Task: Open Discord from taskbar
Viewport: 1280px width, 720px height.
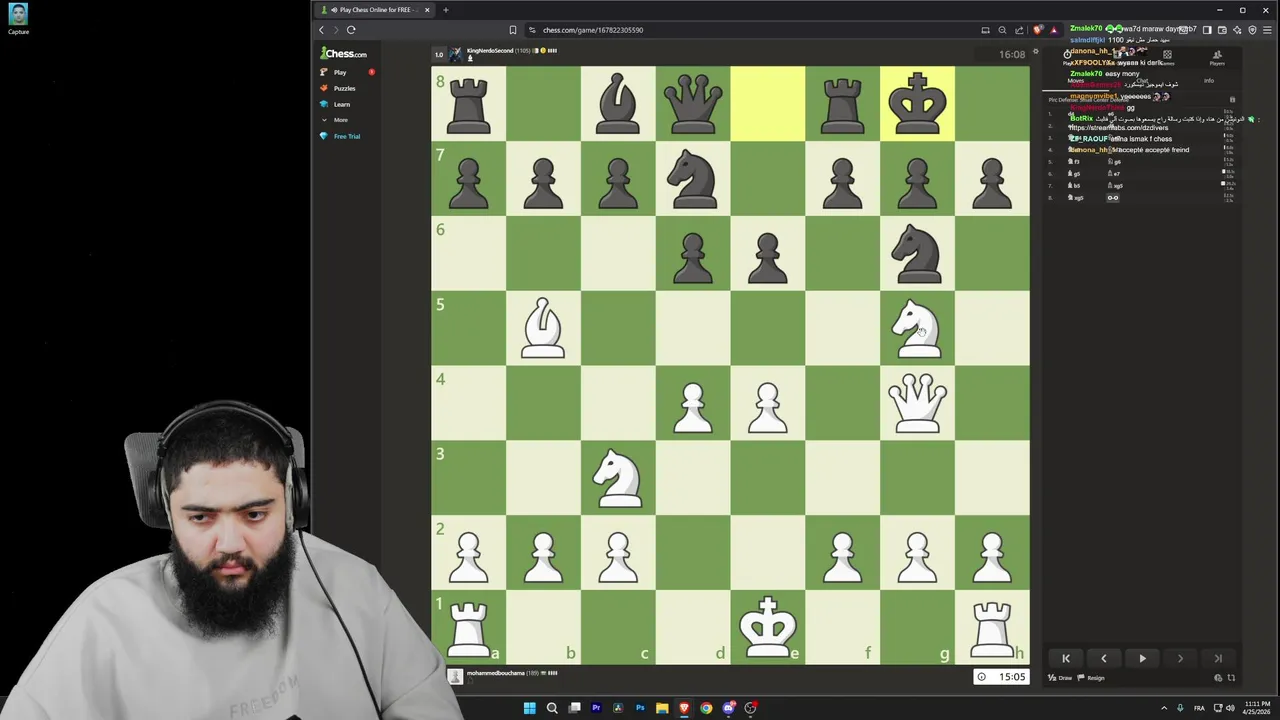Action: click(x=729, y=708)
